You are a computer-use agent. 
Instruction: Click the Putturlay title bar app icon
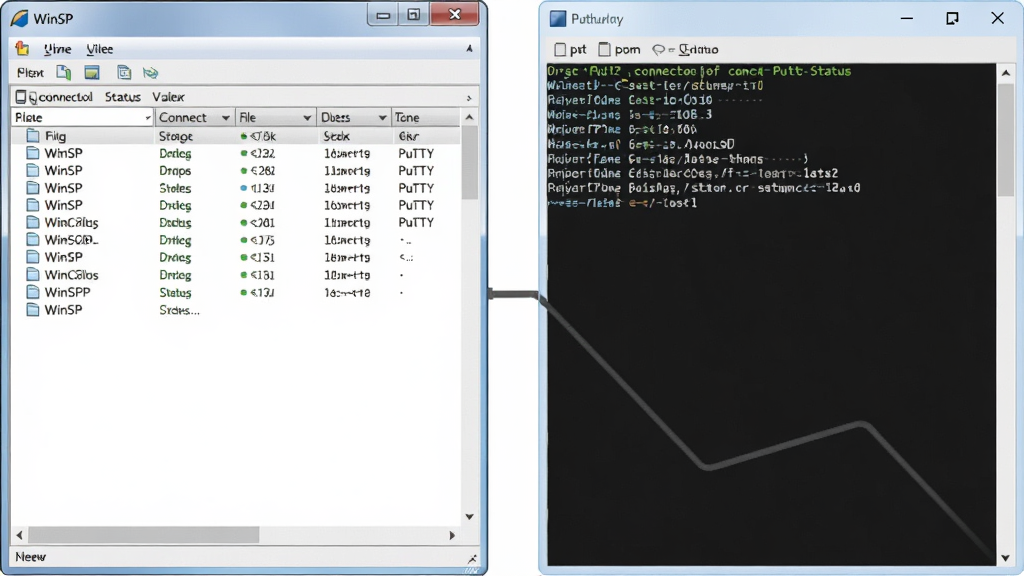[558, 19]
